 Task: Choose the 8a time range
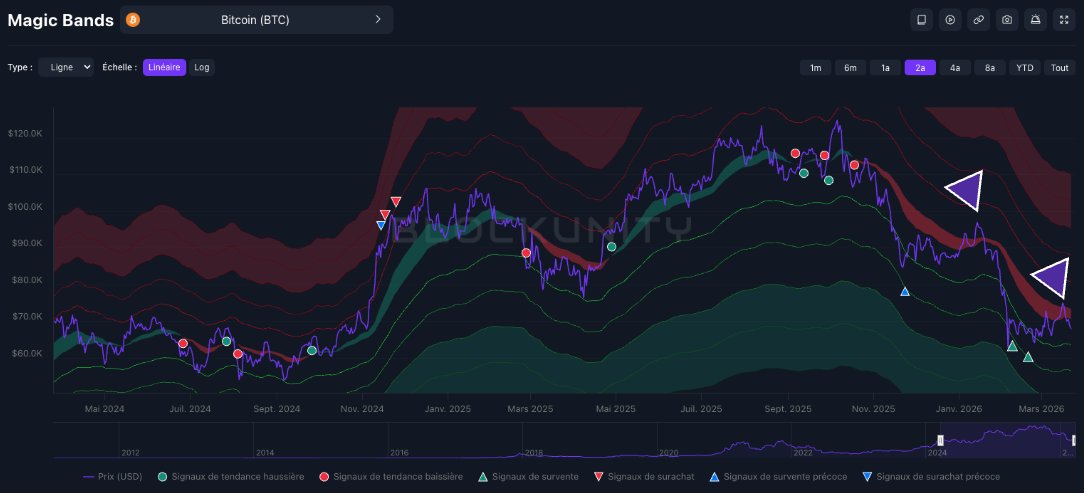[990, 68]
